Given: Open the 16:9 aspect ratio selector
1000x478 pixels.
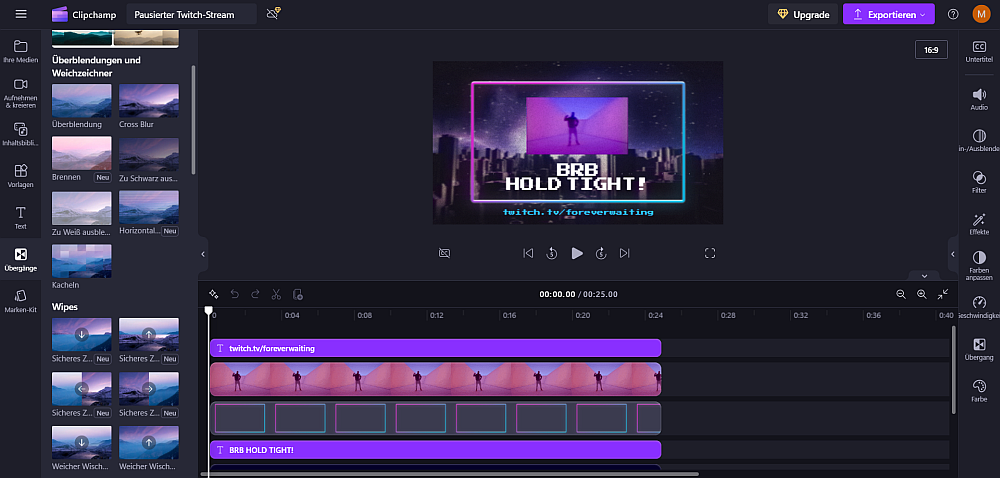Looking at the screenshot, I should (931, 50).
